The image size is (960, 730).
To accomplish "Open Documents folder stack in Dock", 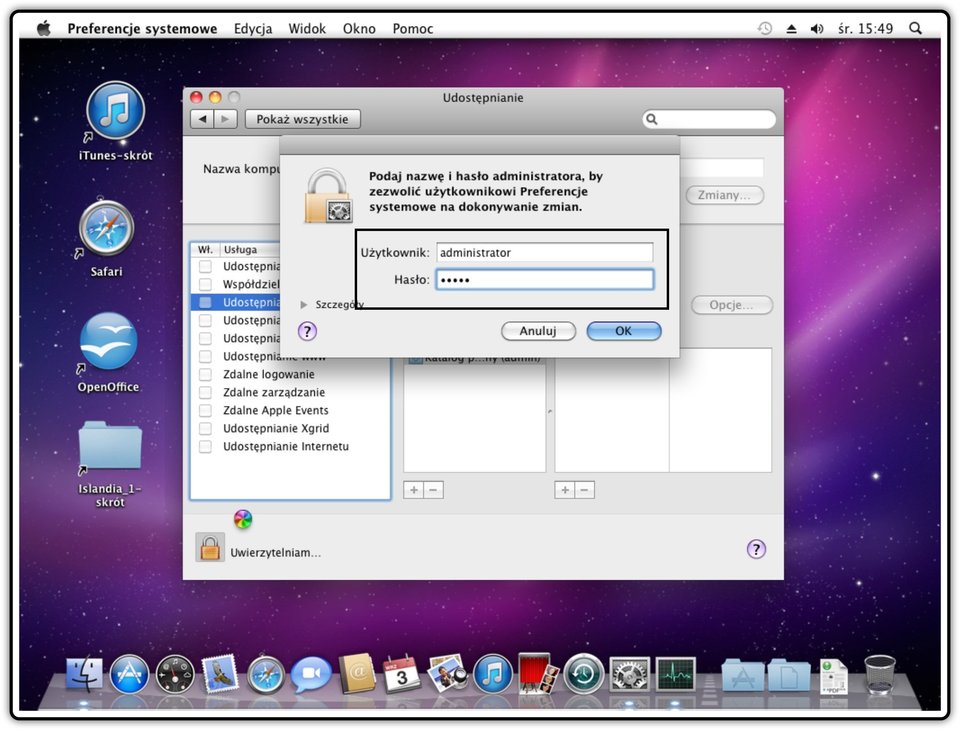I will pos(789,675).
